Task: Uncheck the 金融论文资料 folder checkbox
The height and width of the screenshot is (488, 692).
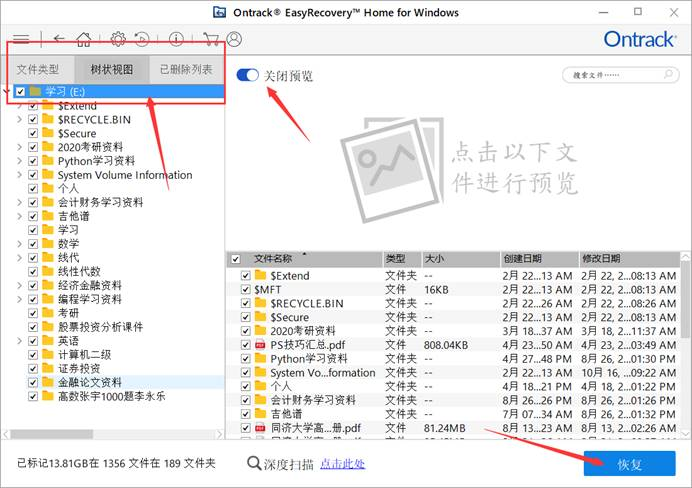Action: [x=33, y=382]
